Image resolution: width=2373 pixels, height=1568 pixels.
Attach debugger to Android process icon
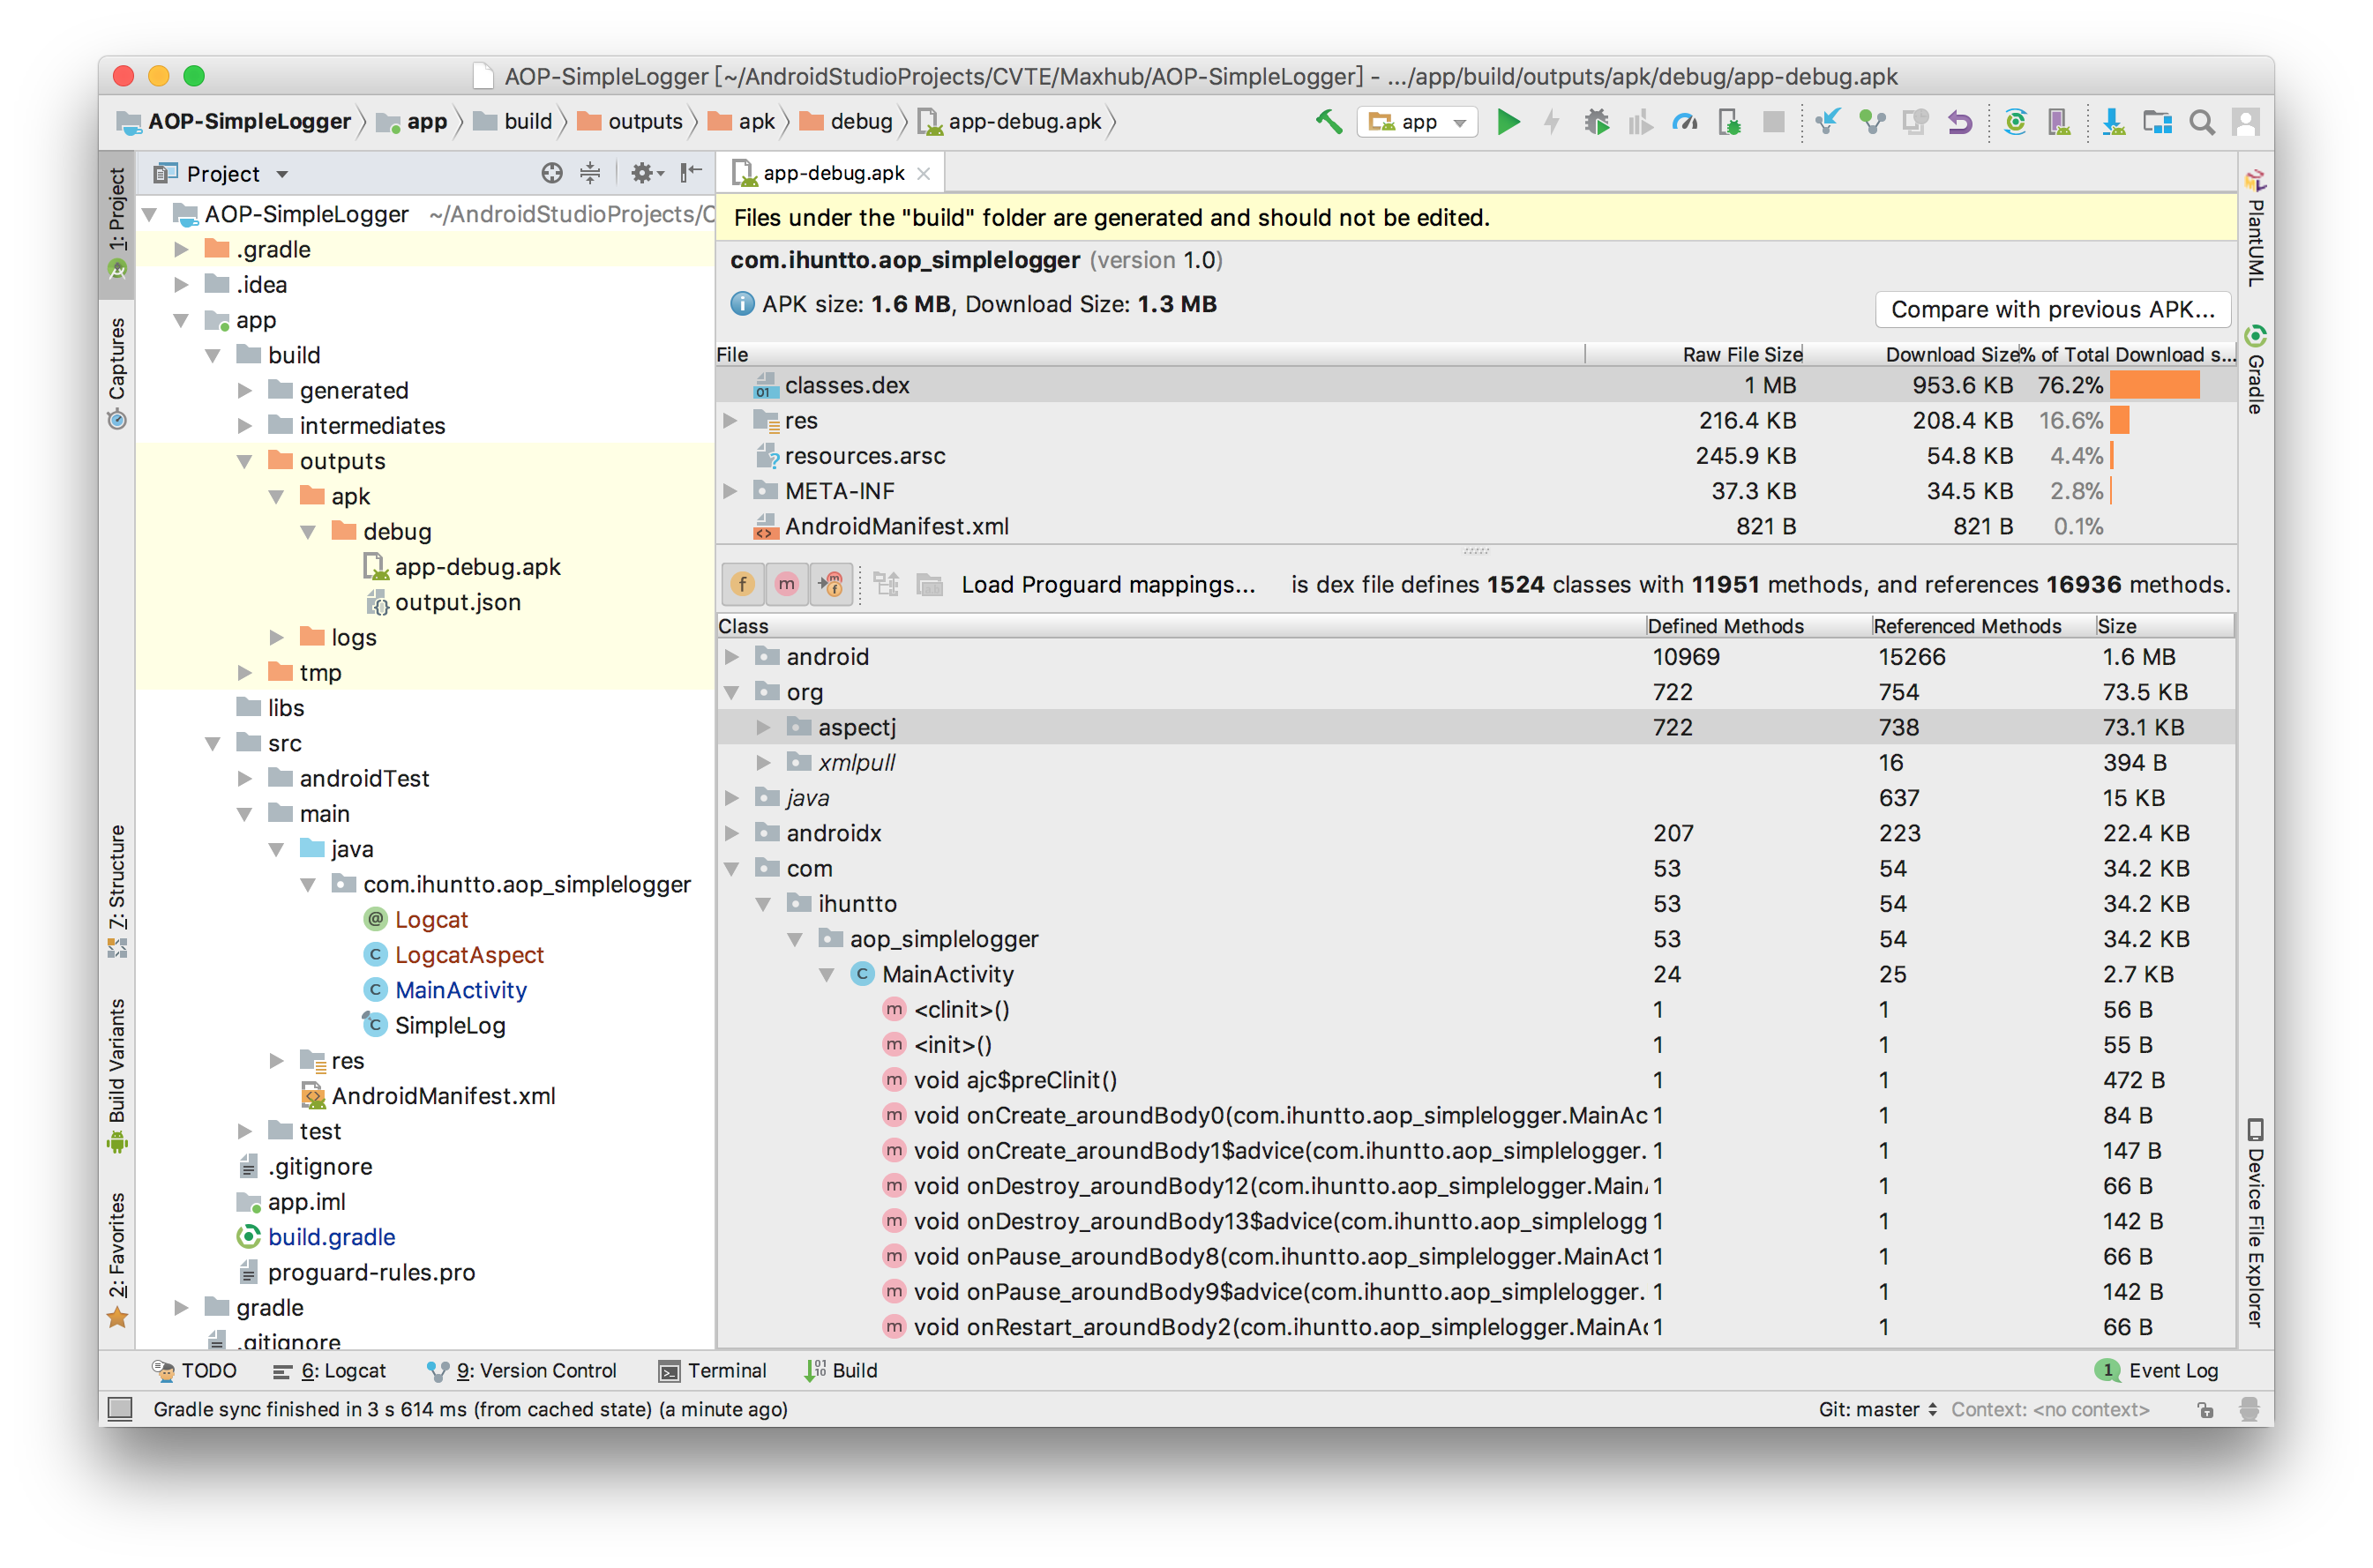coord(1729,122)
